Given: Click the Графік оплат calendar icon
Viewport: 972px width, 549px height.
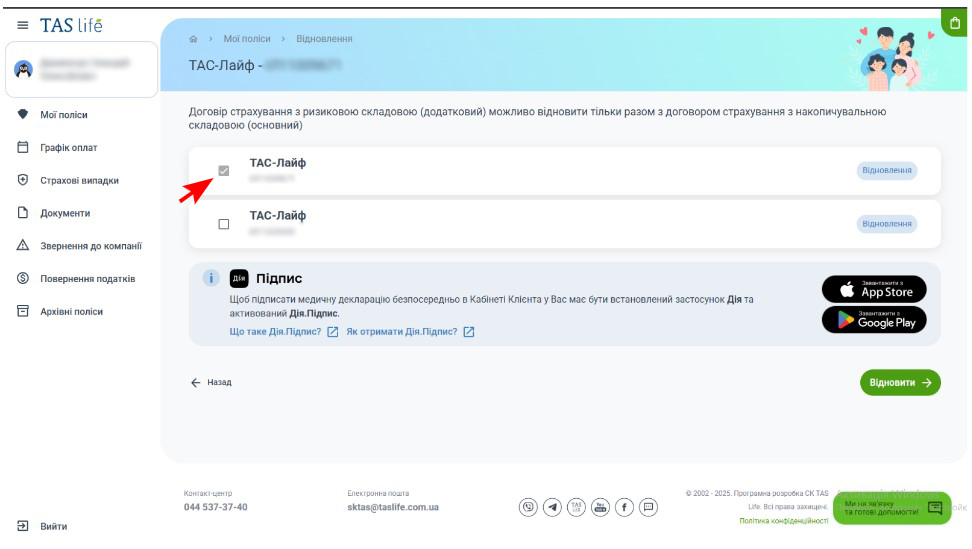Looking at the screenshot, I should click(23, 147).
